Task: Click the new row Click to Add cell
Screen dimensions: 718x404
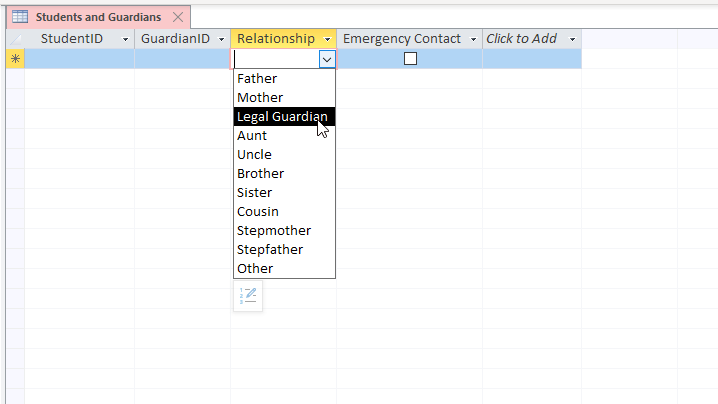Action: point(532,59)
